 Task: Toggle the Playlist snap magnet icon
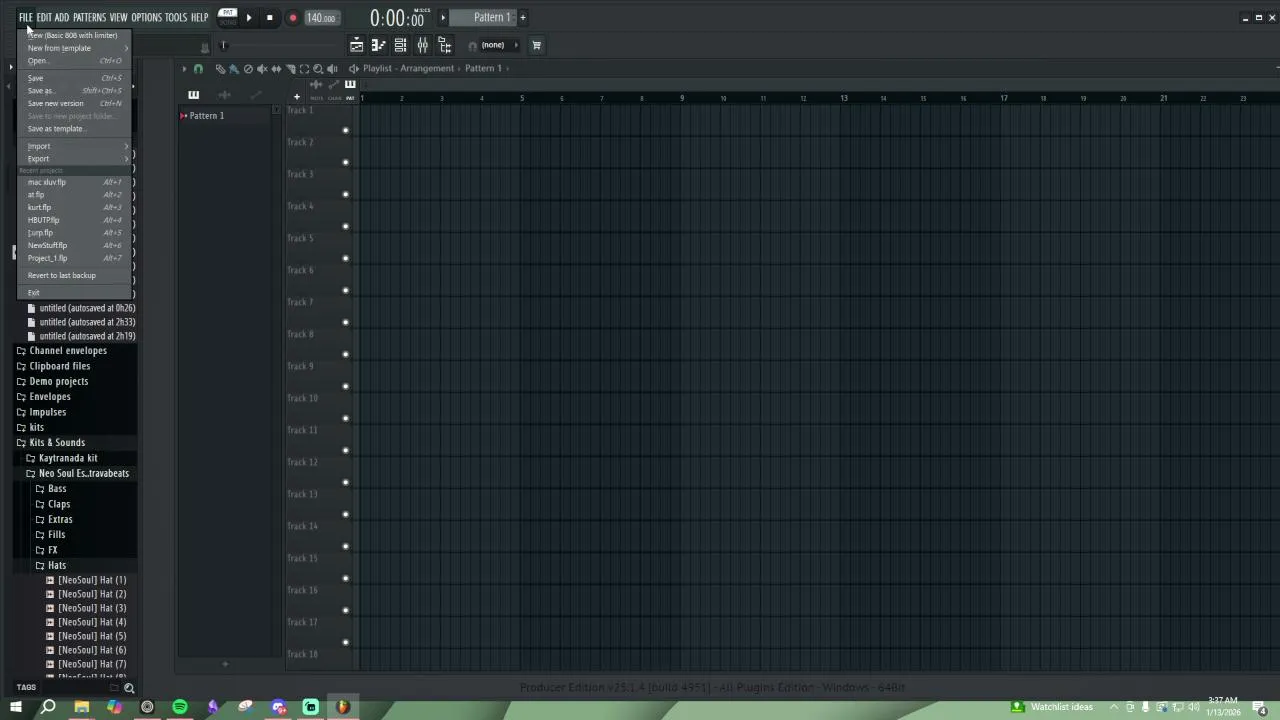coord(198,69)
